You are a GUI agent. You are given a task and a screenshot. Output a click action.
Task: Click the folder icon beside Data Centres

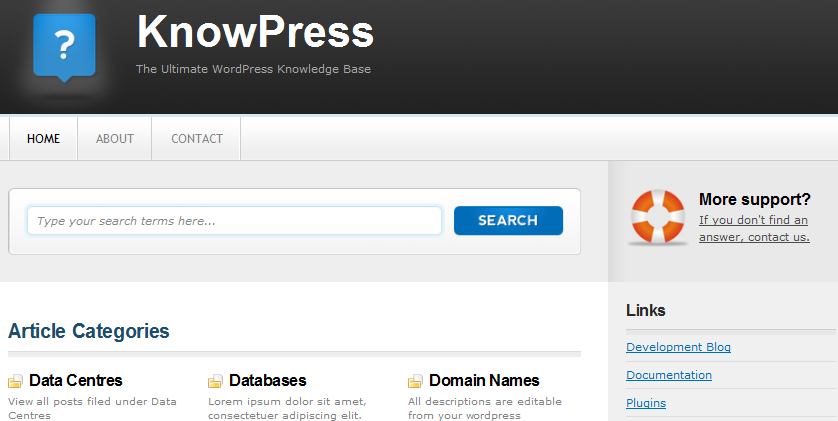click(15, 381)
